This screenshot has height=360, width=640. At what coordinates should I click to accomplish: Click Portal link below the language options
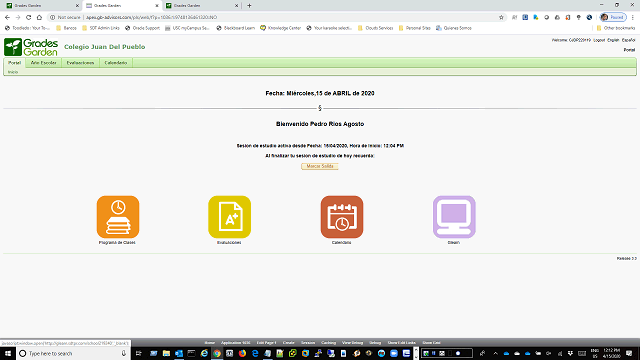pos(629,50)
